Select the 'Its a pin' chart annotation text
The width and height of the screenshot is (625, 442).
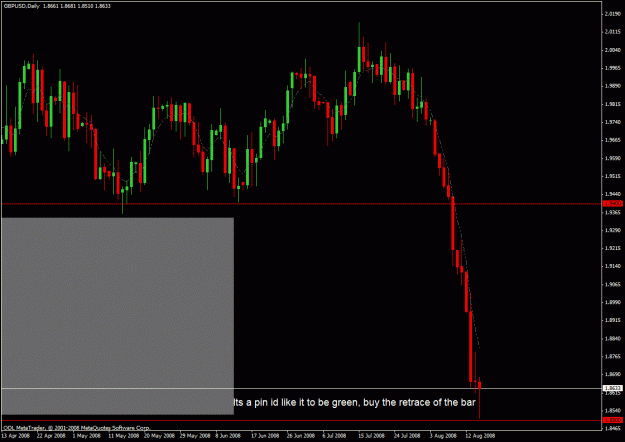coord(355,403)
